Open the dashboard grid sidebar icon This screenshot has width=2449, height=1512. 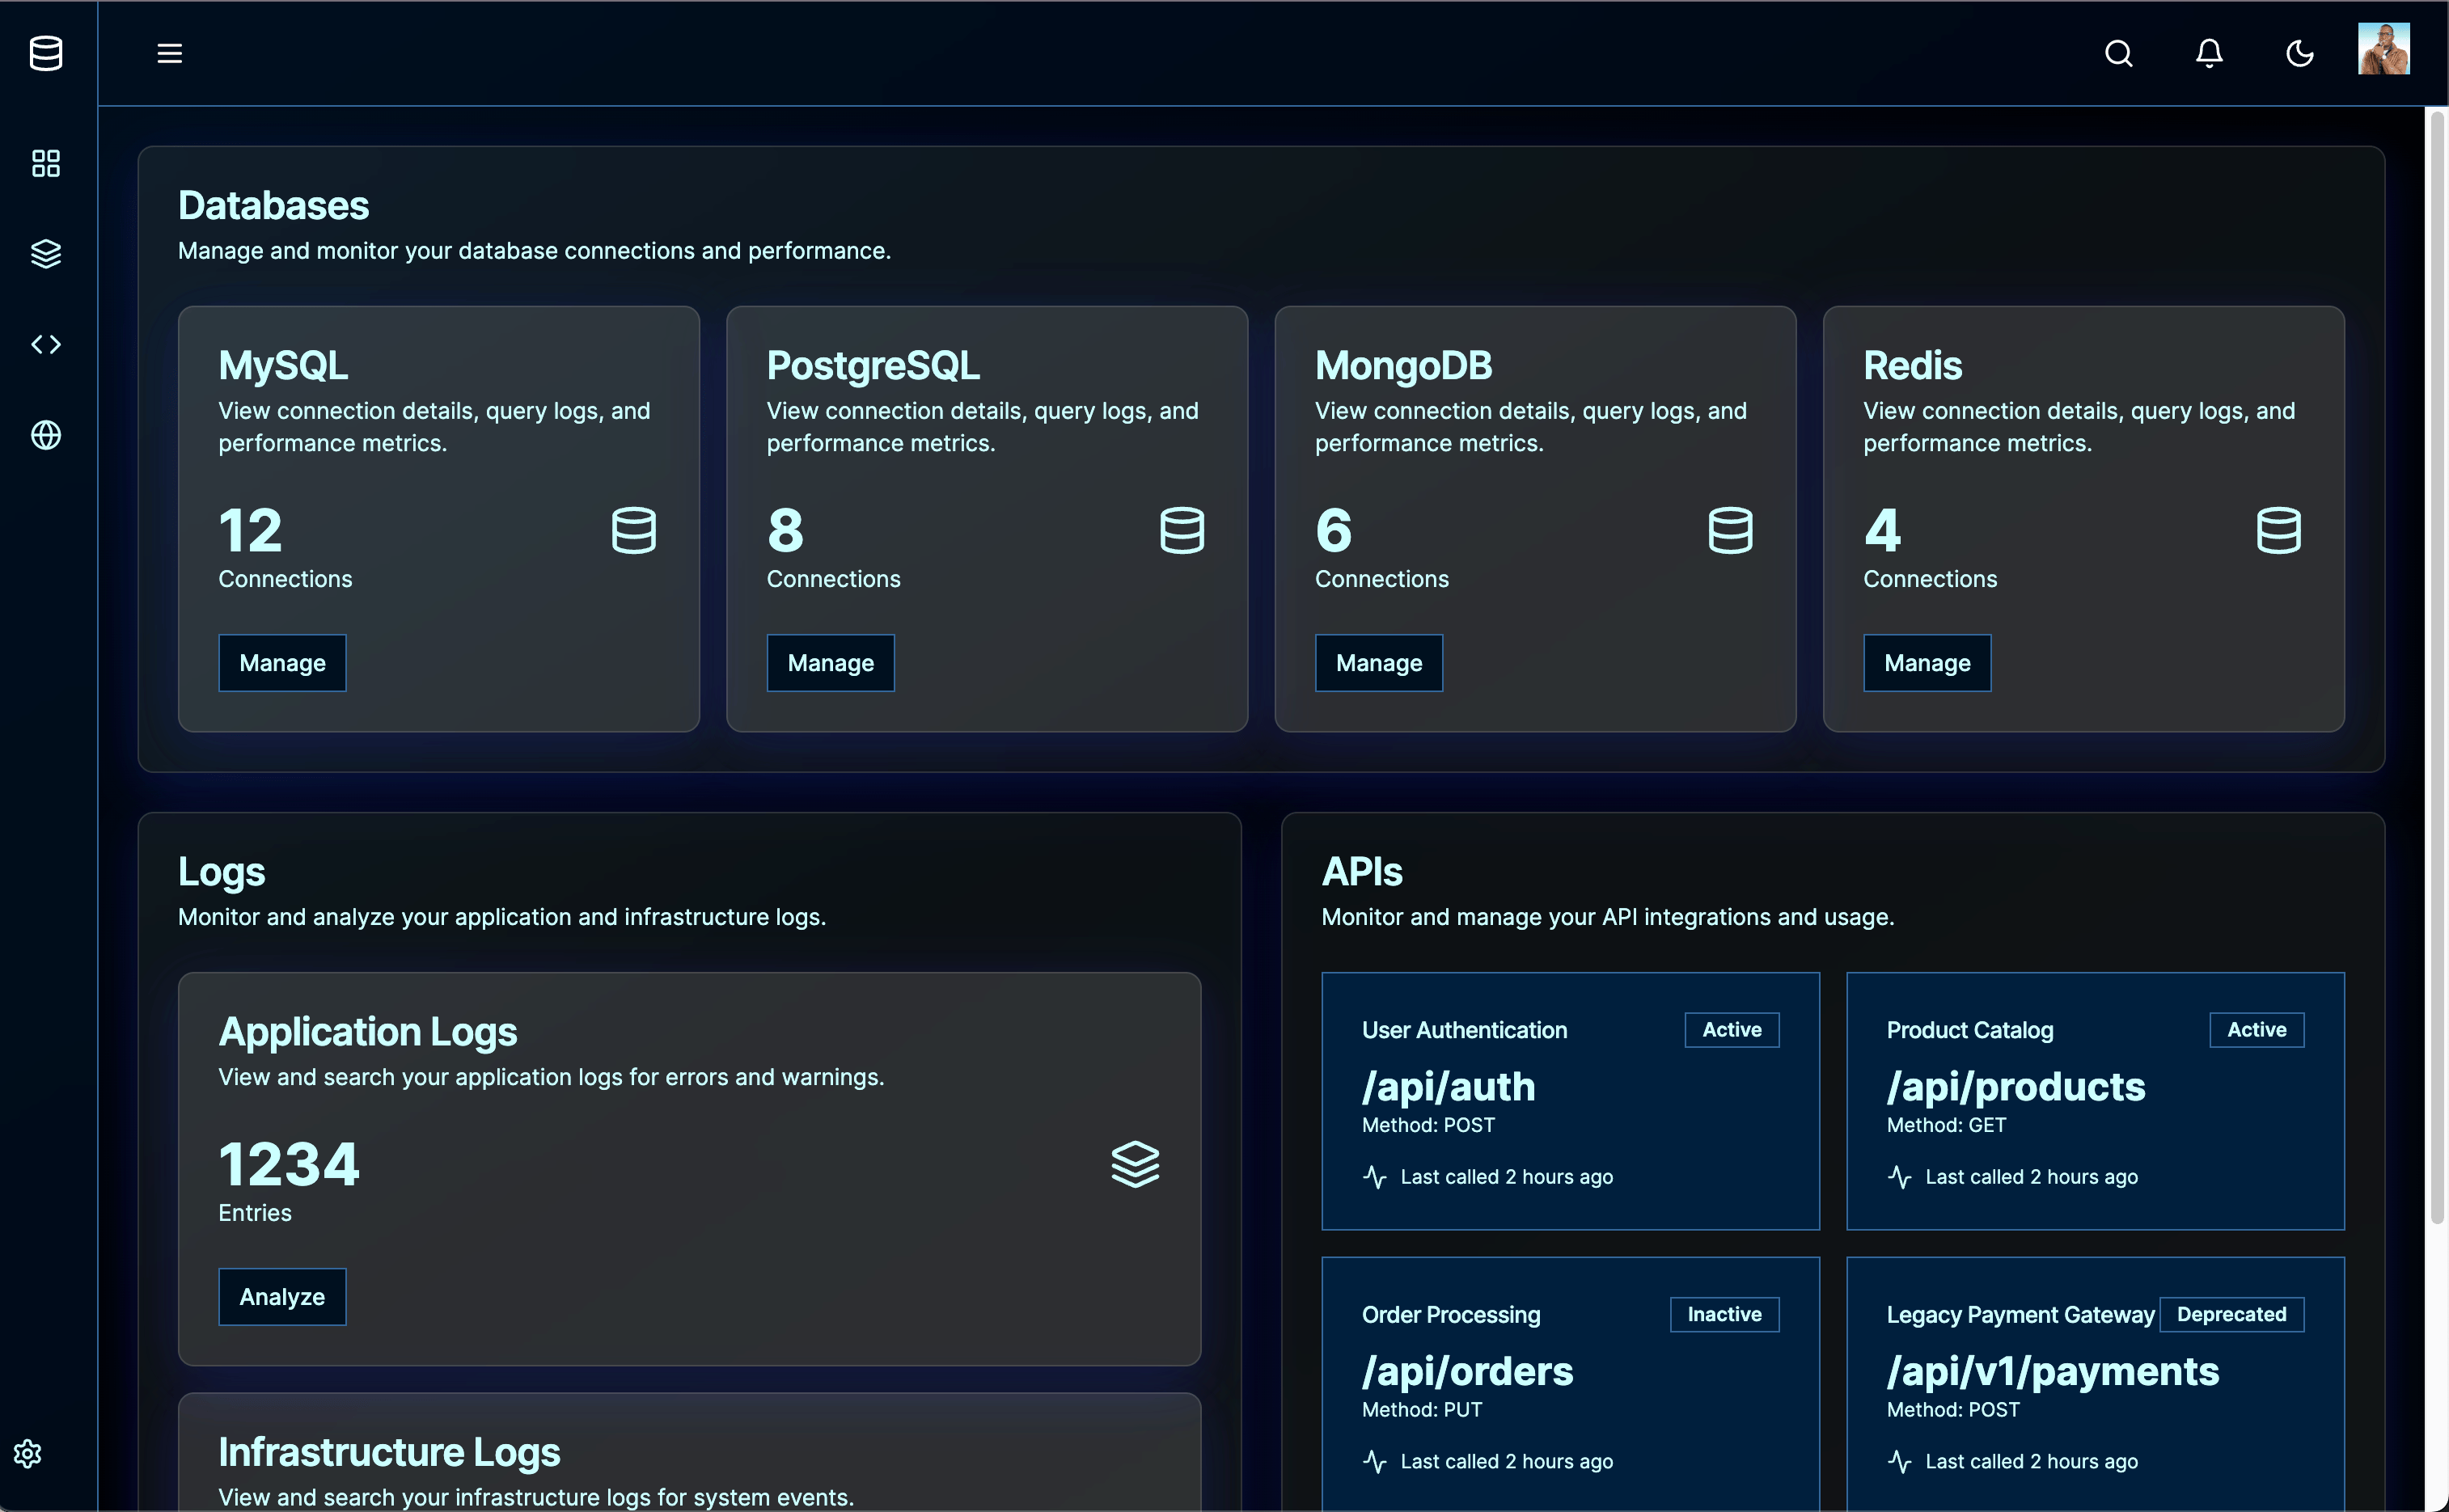(46, 163)
